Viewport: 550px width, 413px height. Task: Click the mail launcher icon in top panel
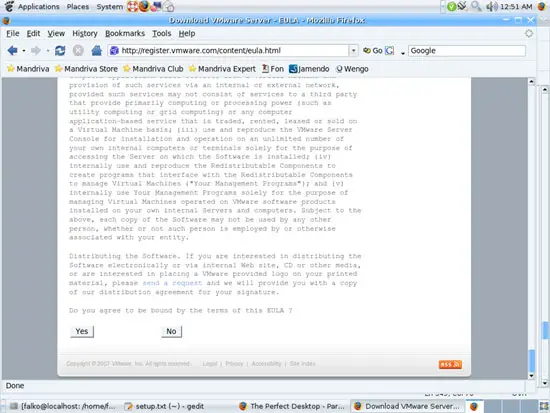156,6
